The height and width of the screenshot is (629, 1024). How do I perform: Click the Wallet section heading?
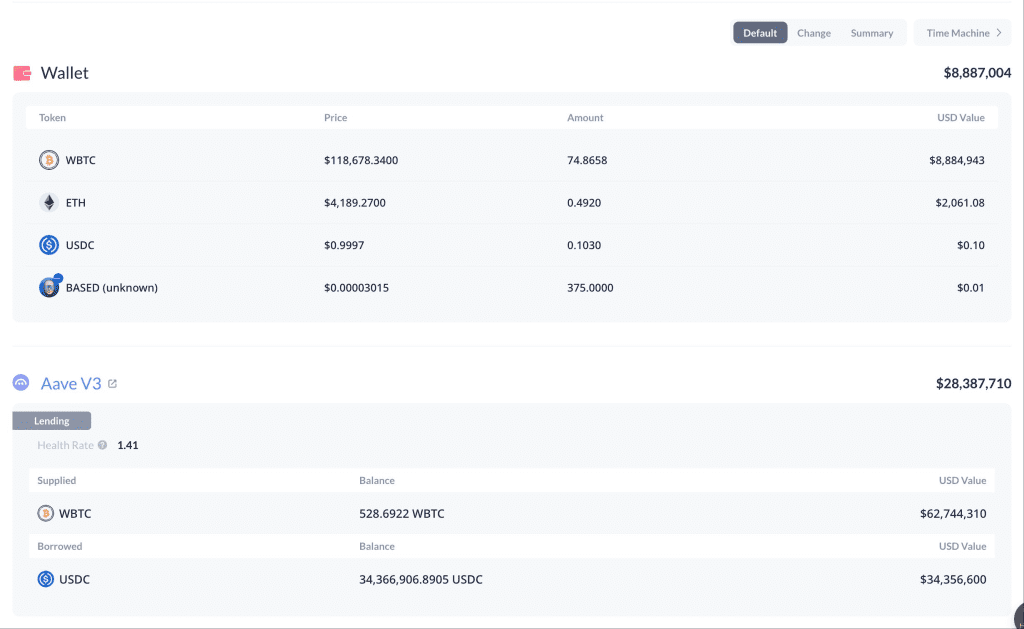(x=64, y=73)
